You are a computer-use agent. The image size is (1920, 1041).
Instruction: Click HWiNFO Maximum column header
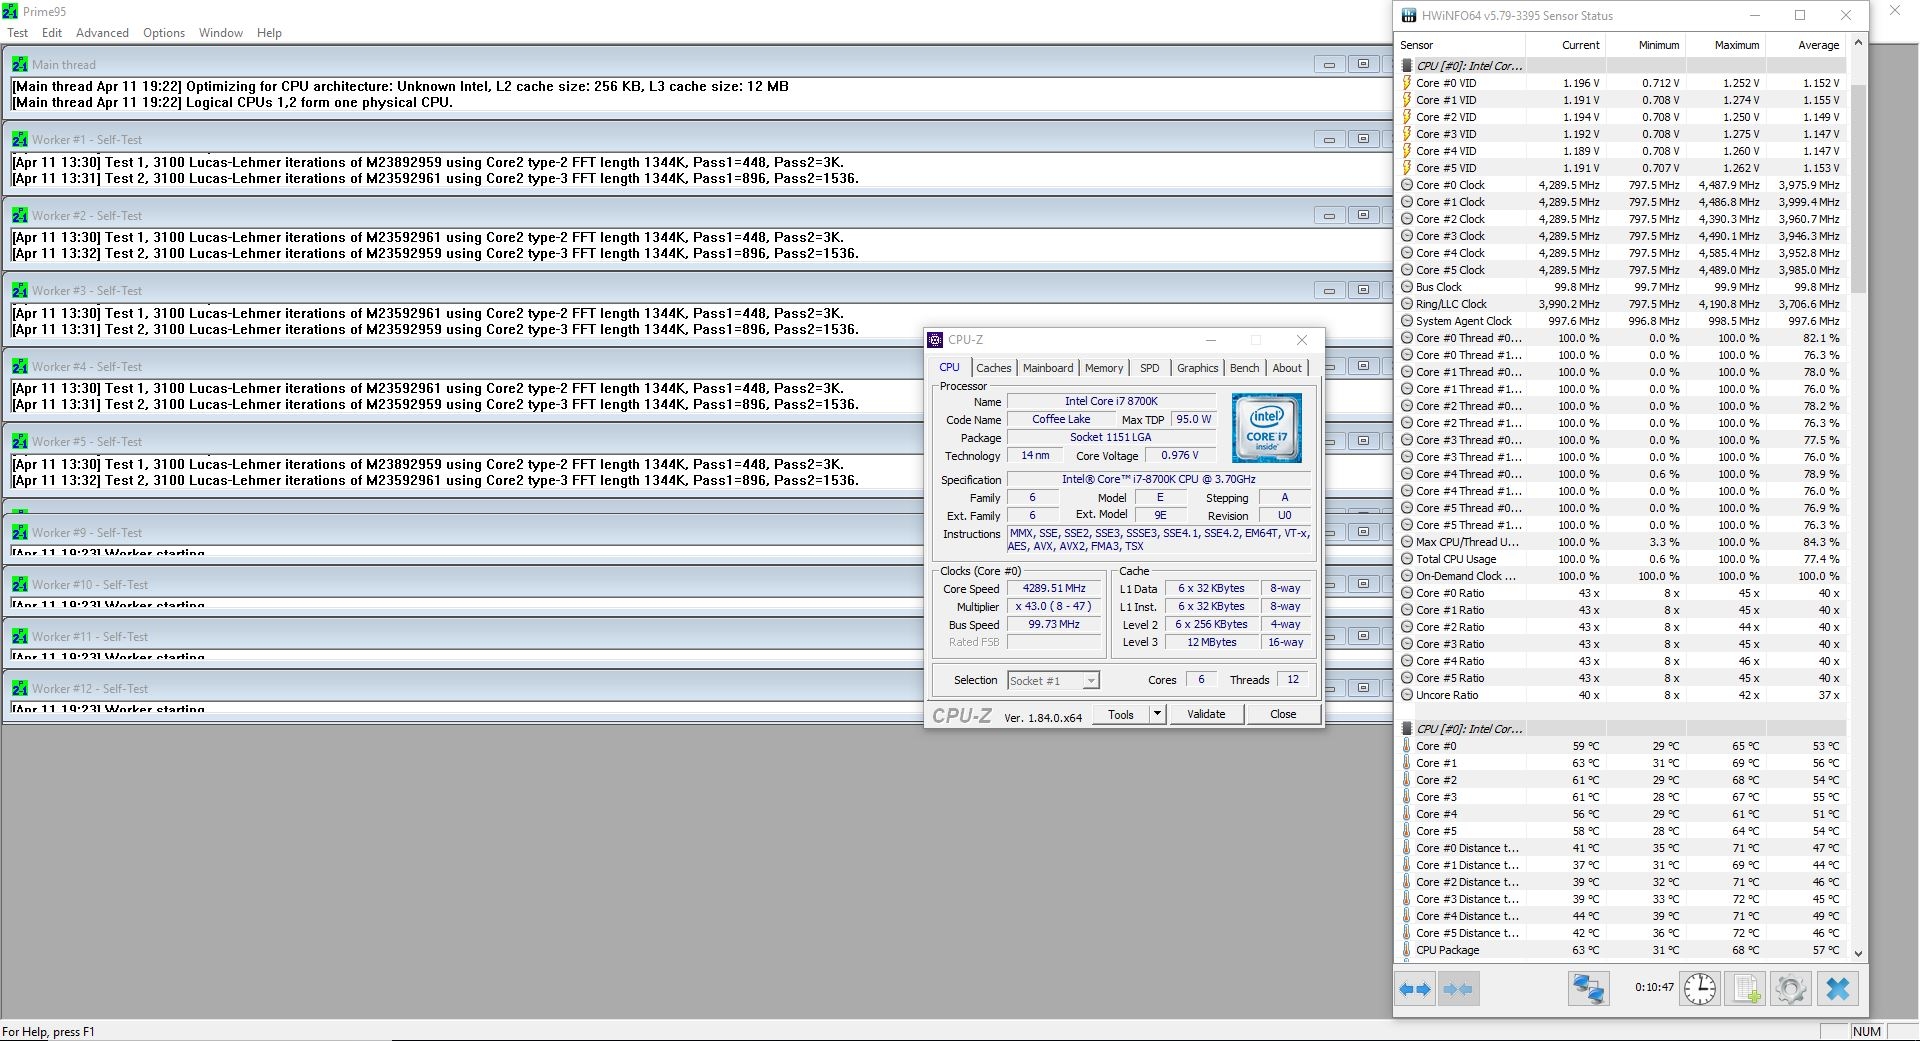tap(1725, 45)
